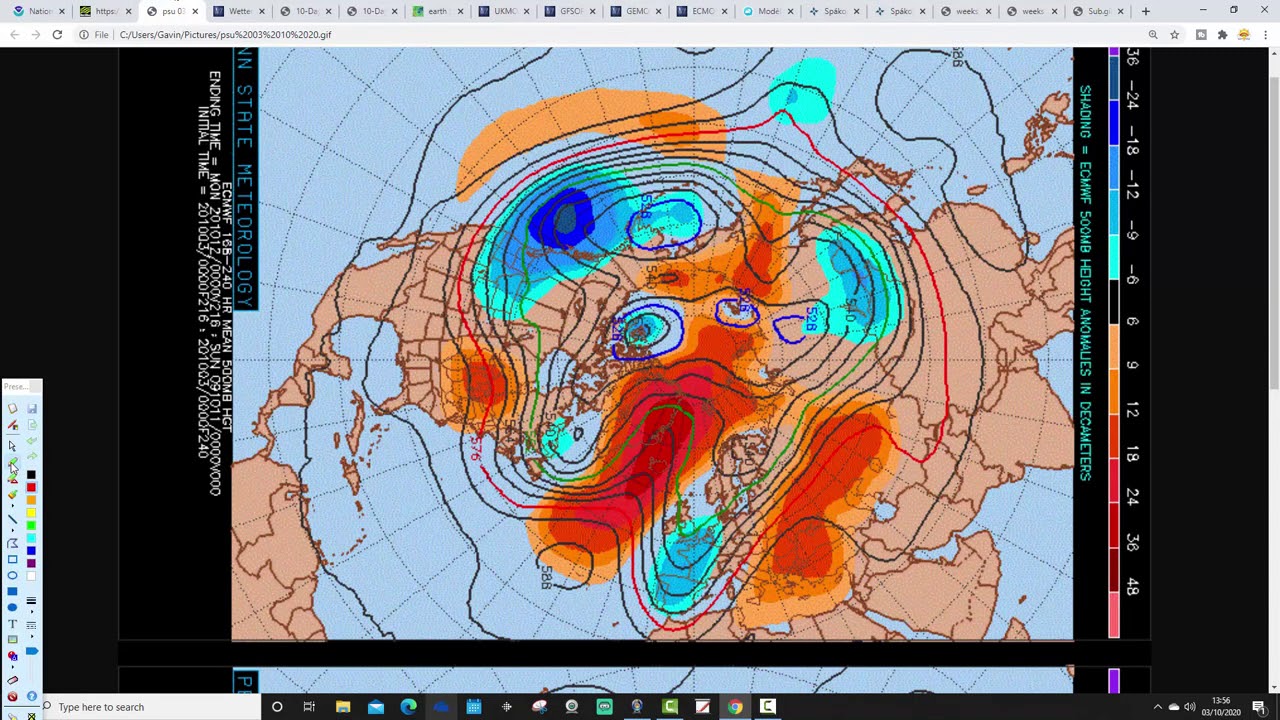Pick the yellow color swatch
Viewport: 1280px width, 720px height.
point(31,513)
